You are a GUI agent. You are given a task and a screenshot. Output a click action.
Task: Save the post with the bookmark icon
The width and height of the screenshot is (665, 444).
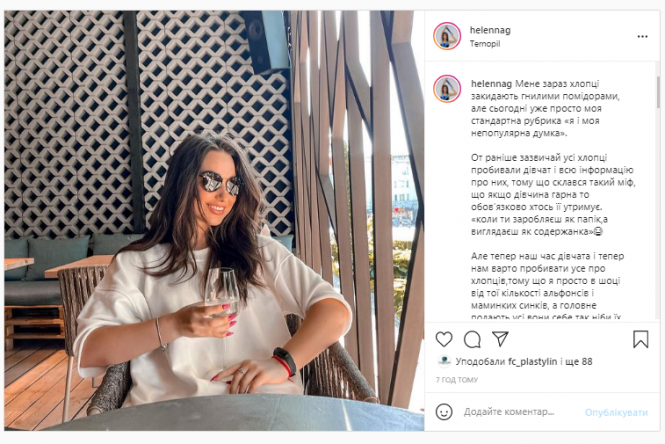tap(640, 339)
